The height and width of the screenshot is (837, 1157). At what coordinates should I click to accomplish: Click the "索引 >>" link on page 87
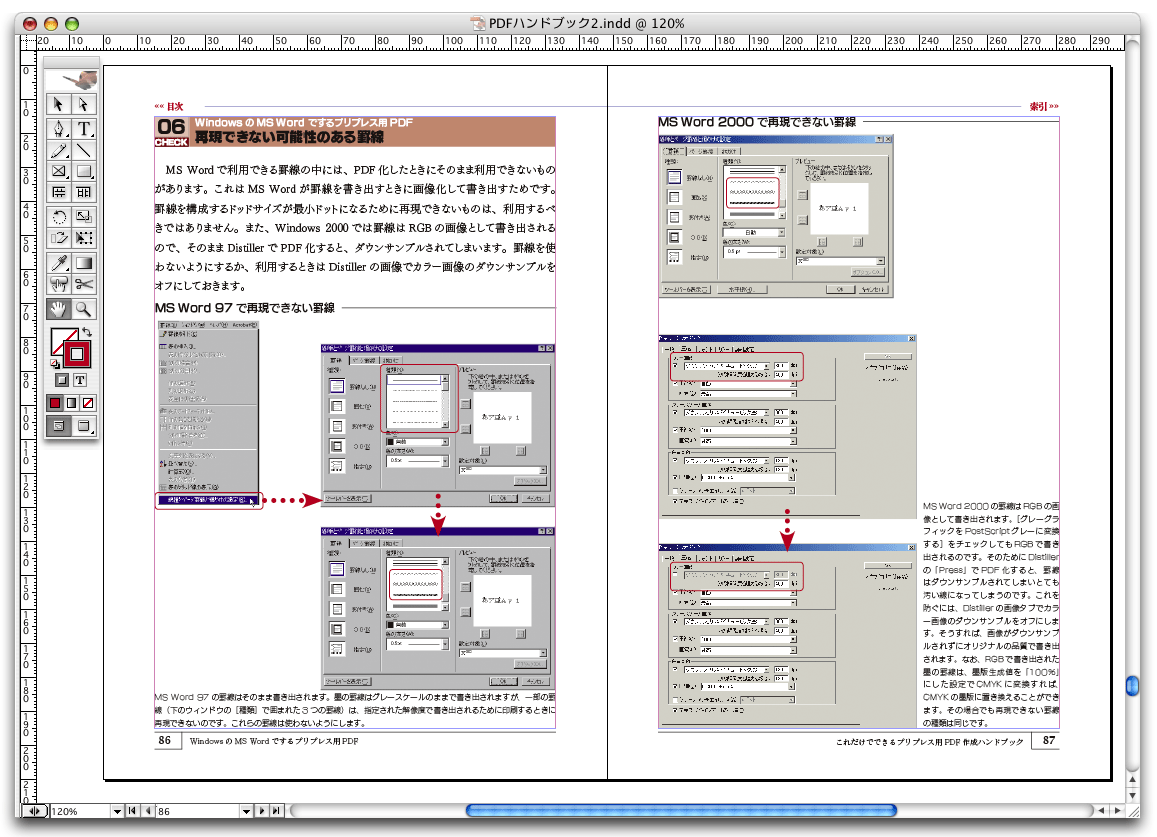1044,106
